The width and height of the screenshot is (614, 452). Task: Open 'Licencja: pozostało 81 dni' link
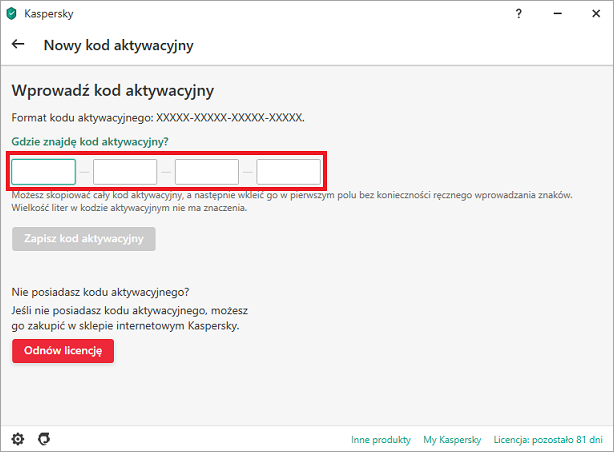548,440
